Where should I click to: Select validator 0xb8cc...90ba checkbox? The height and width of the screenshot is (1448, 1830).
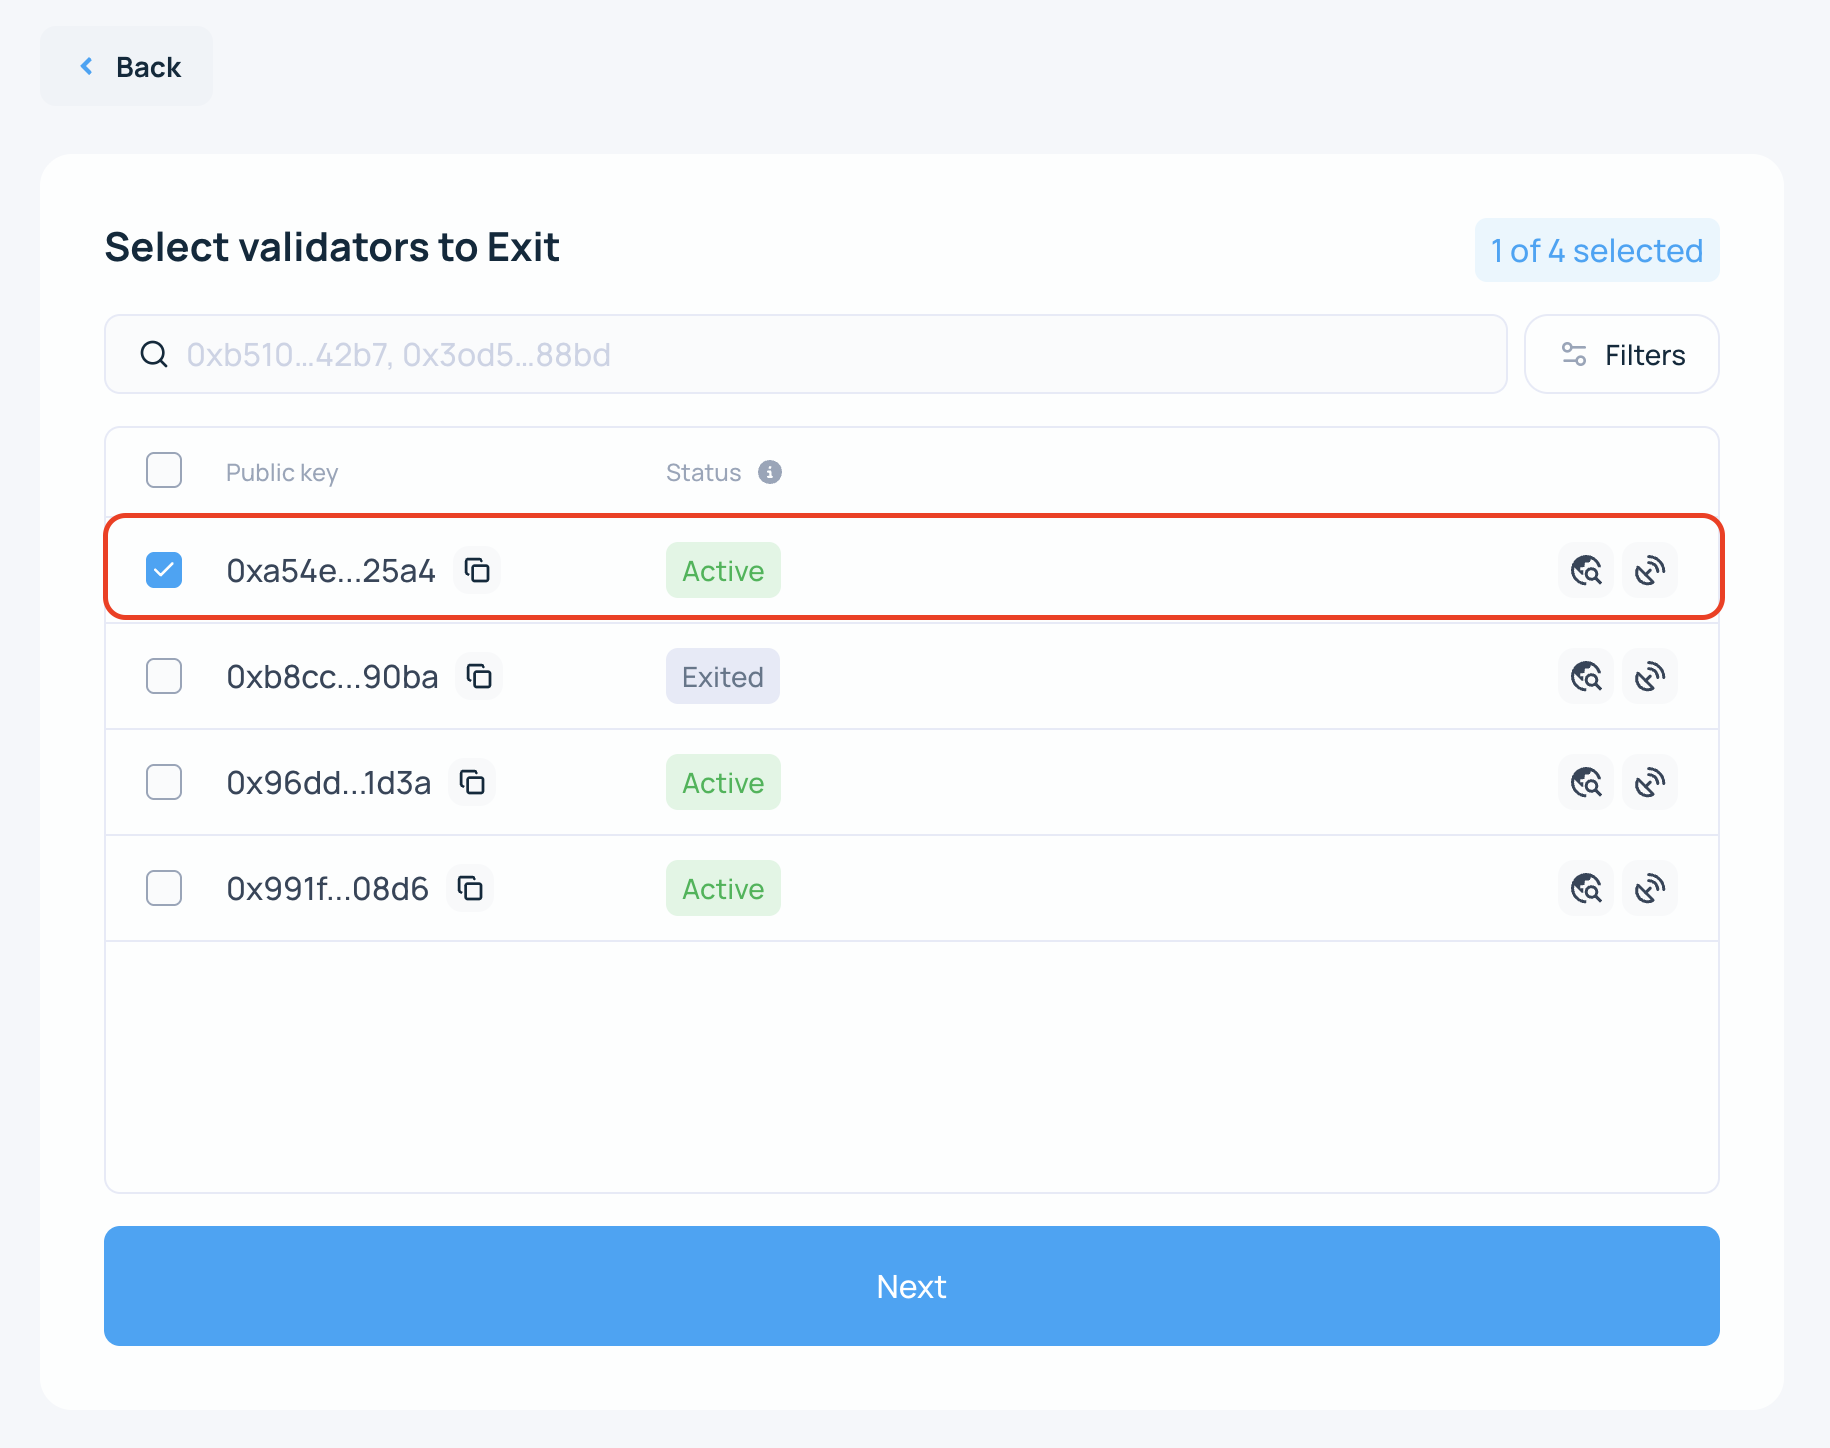(x=164, y=676)
